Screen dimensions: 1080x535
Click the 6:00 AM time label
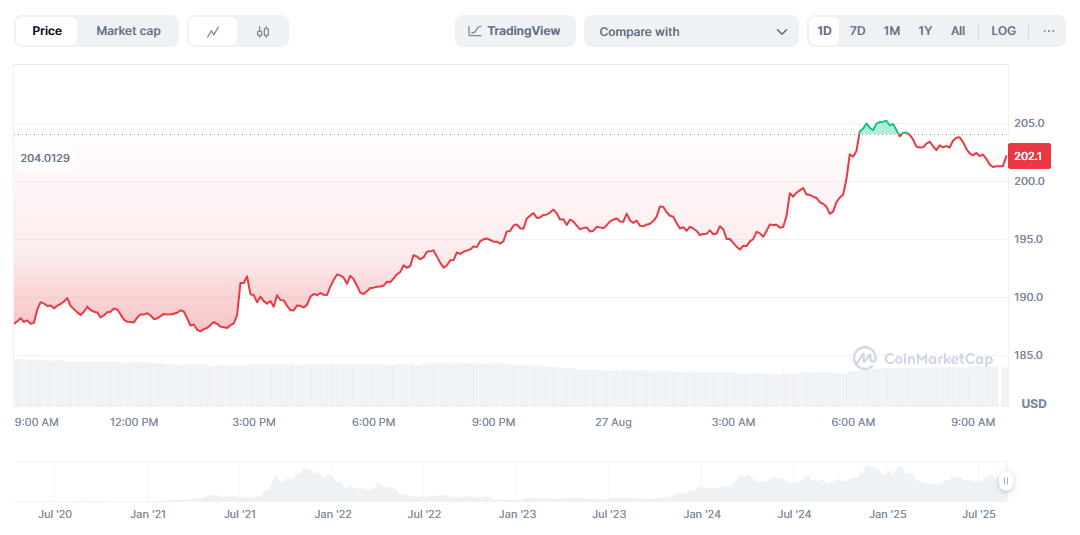pos(853,422)
